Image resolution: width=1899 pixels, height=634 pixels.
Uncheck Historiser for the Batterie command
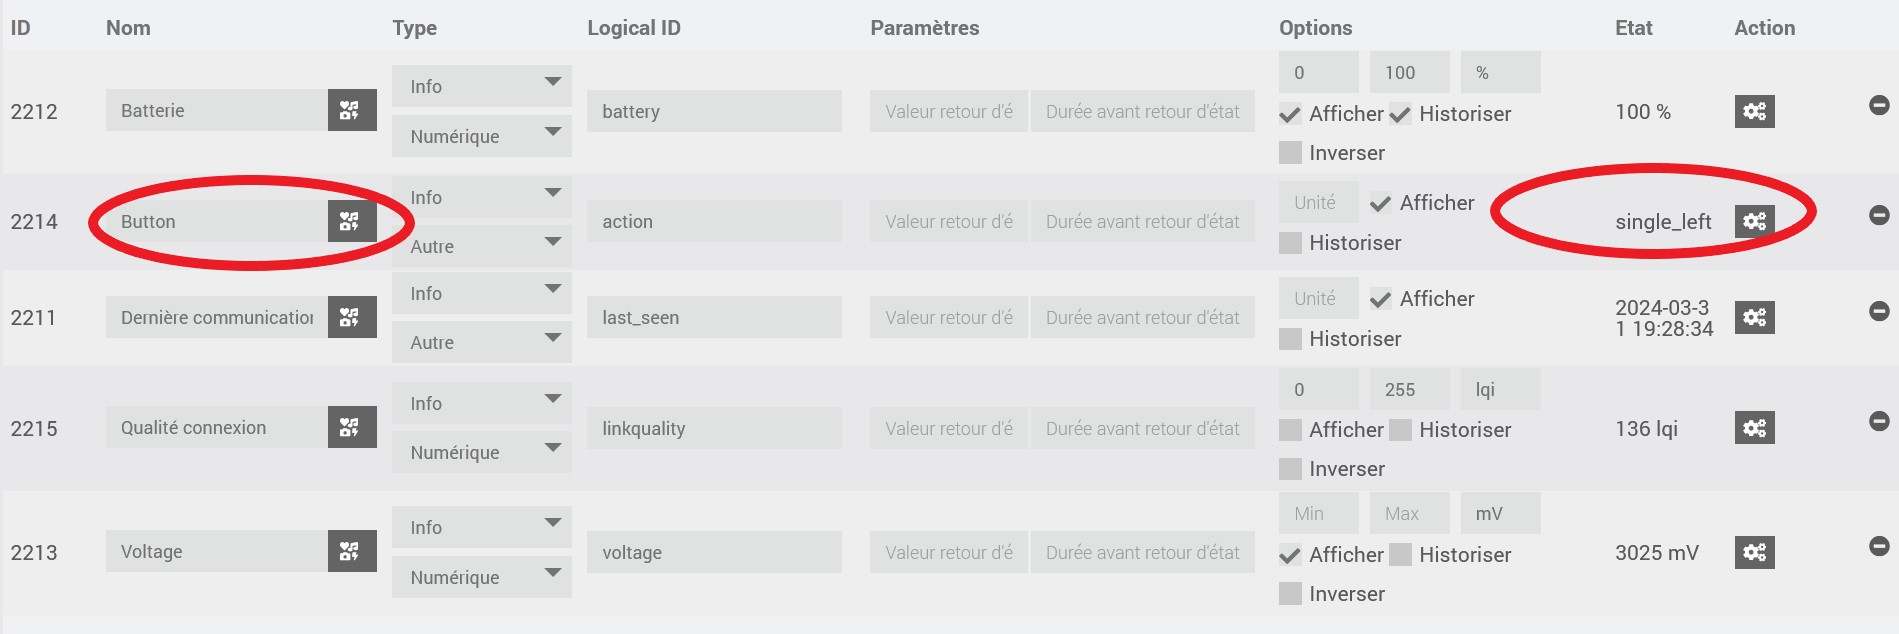click(x=1400, y=115)
